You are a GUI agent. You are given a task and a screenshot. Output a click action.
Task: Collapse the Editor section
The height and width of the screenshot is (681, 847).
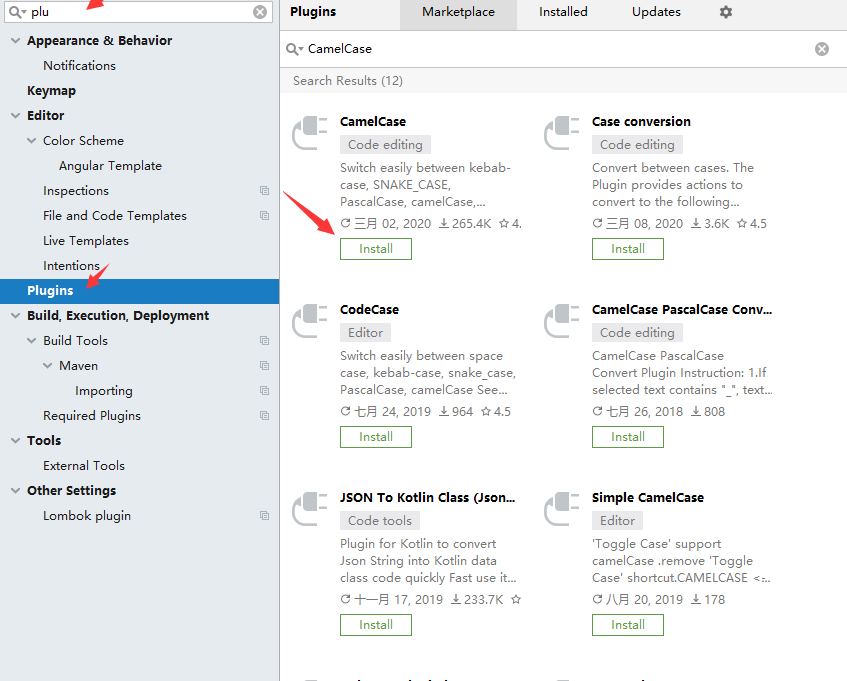click(x=16, y=116)
